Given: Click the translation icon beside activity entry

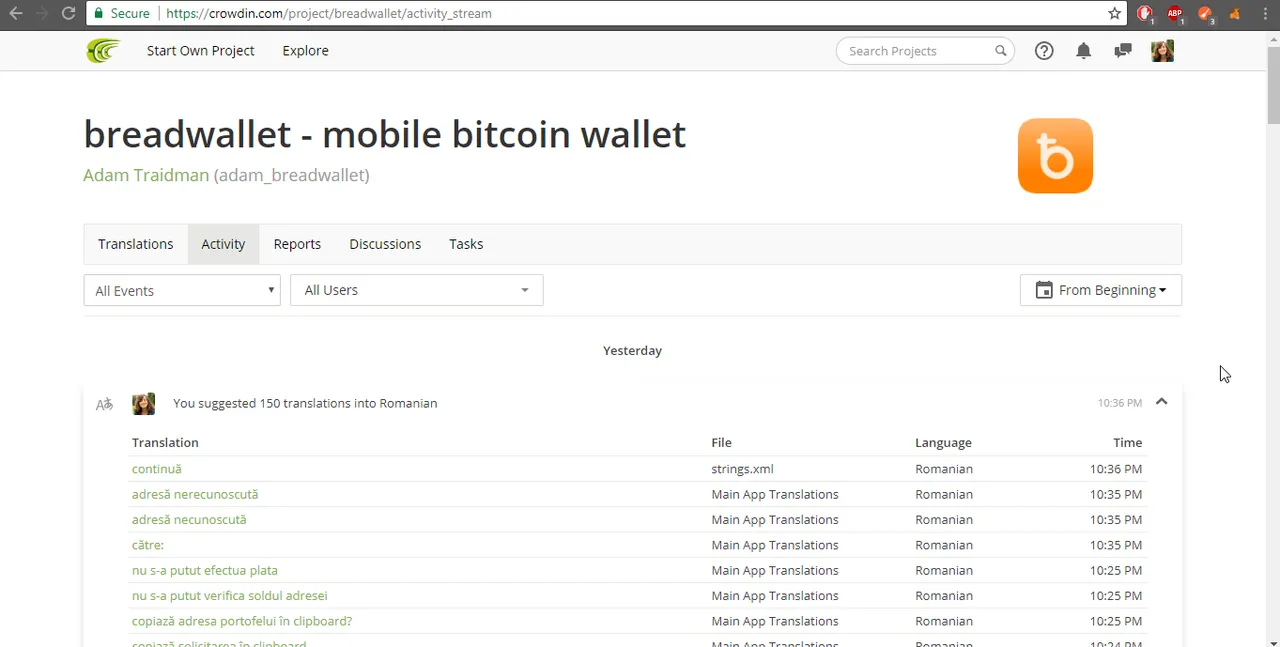Looking at the screenshot, I should click(x=104, y=404).
